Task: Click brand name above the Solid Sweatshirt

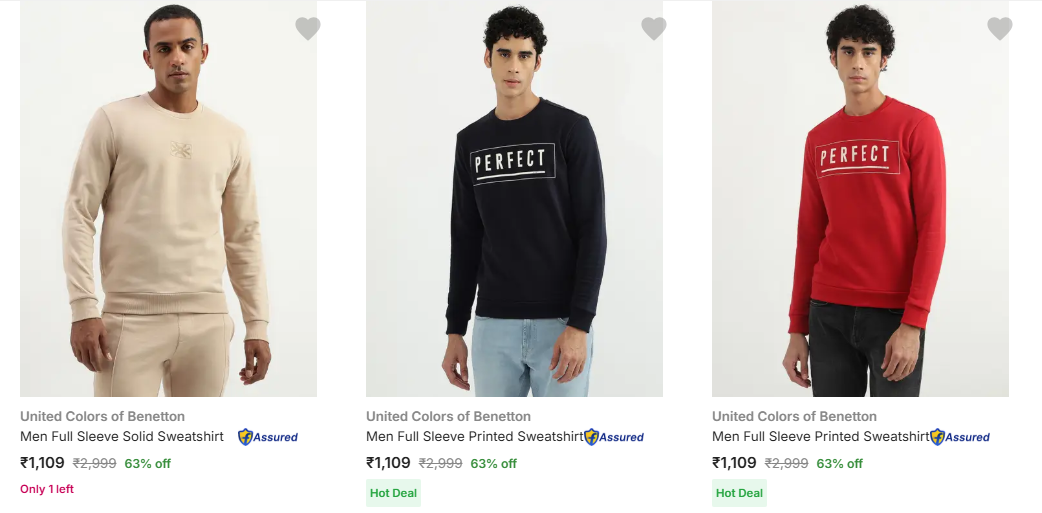Action: coord(102,416)
